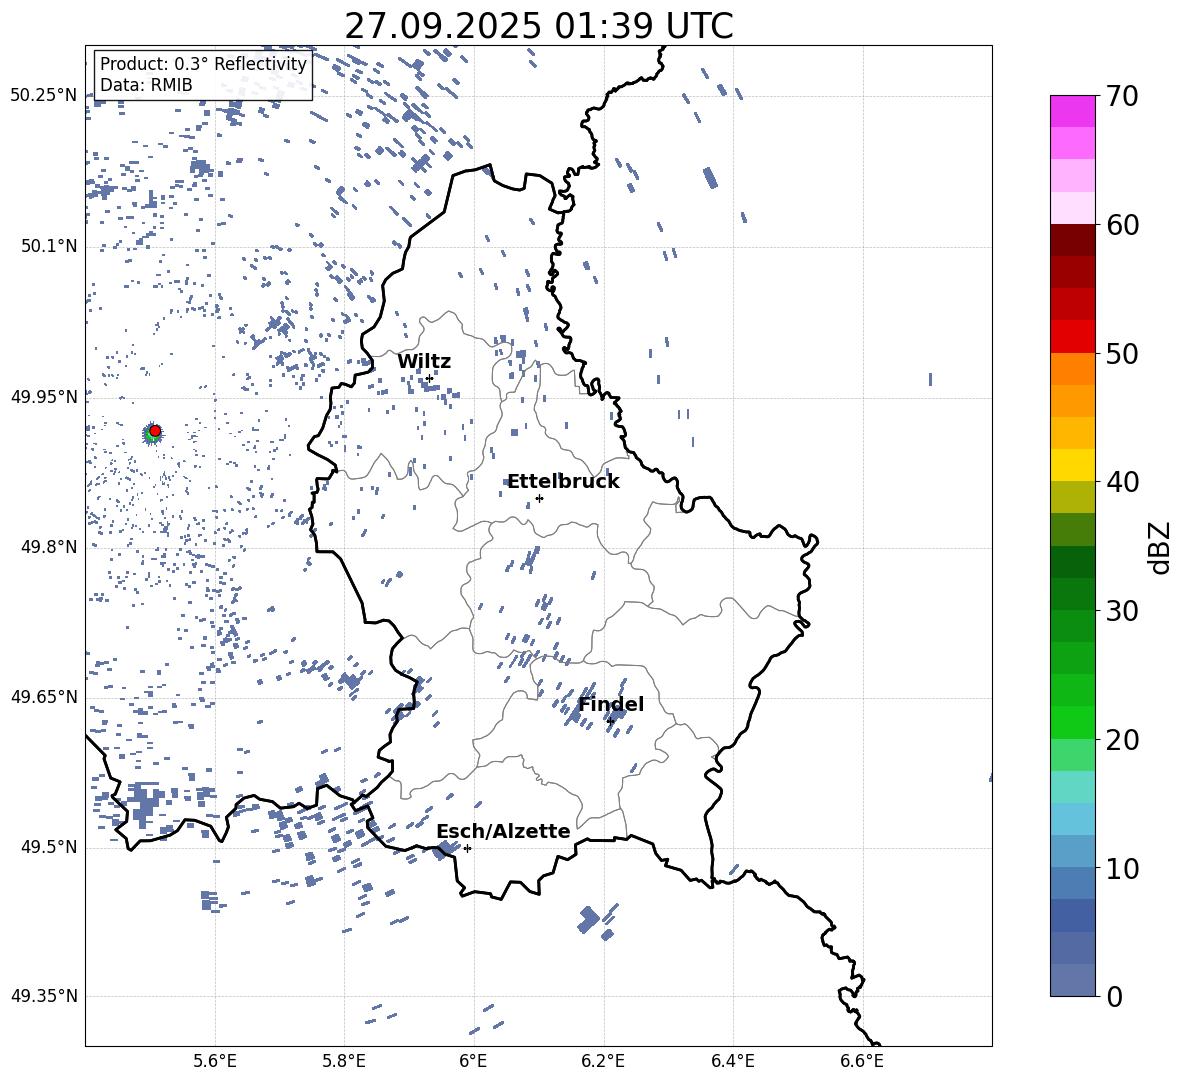Click the Data: RMIB line in info box

coord(146,85)
